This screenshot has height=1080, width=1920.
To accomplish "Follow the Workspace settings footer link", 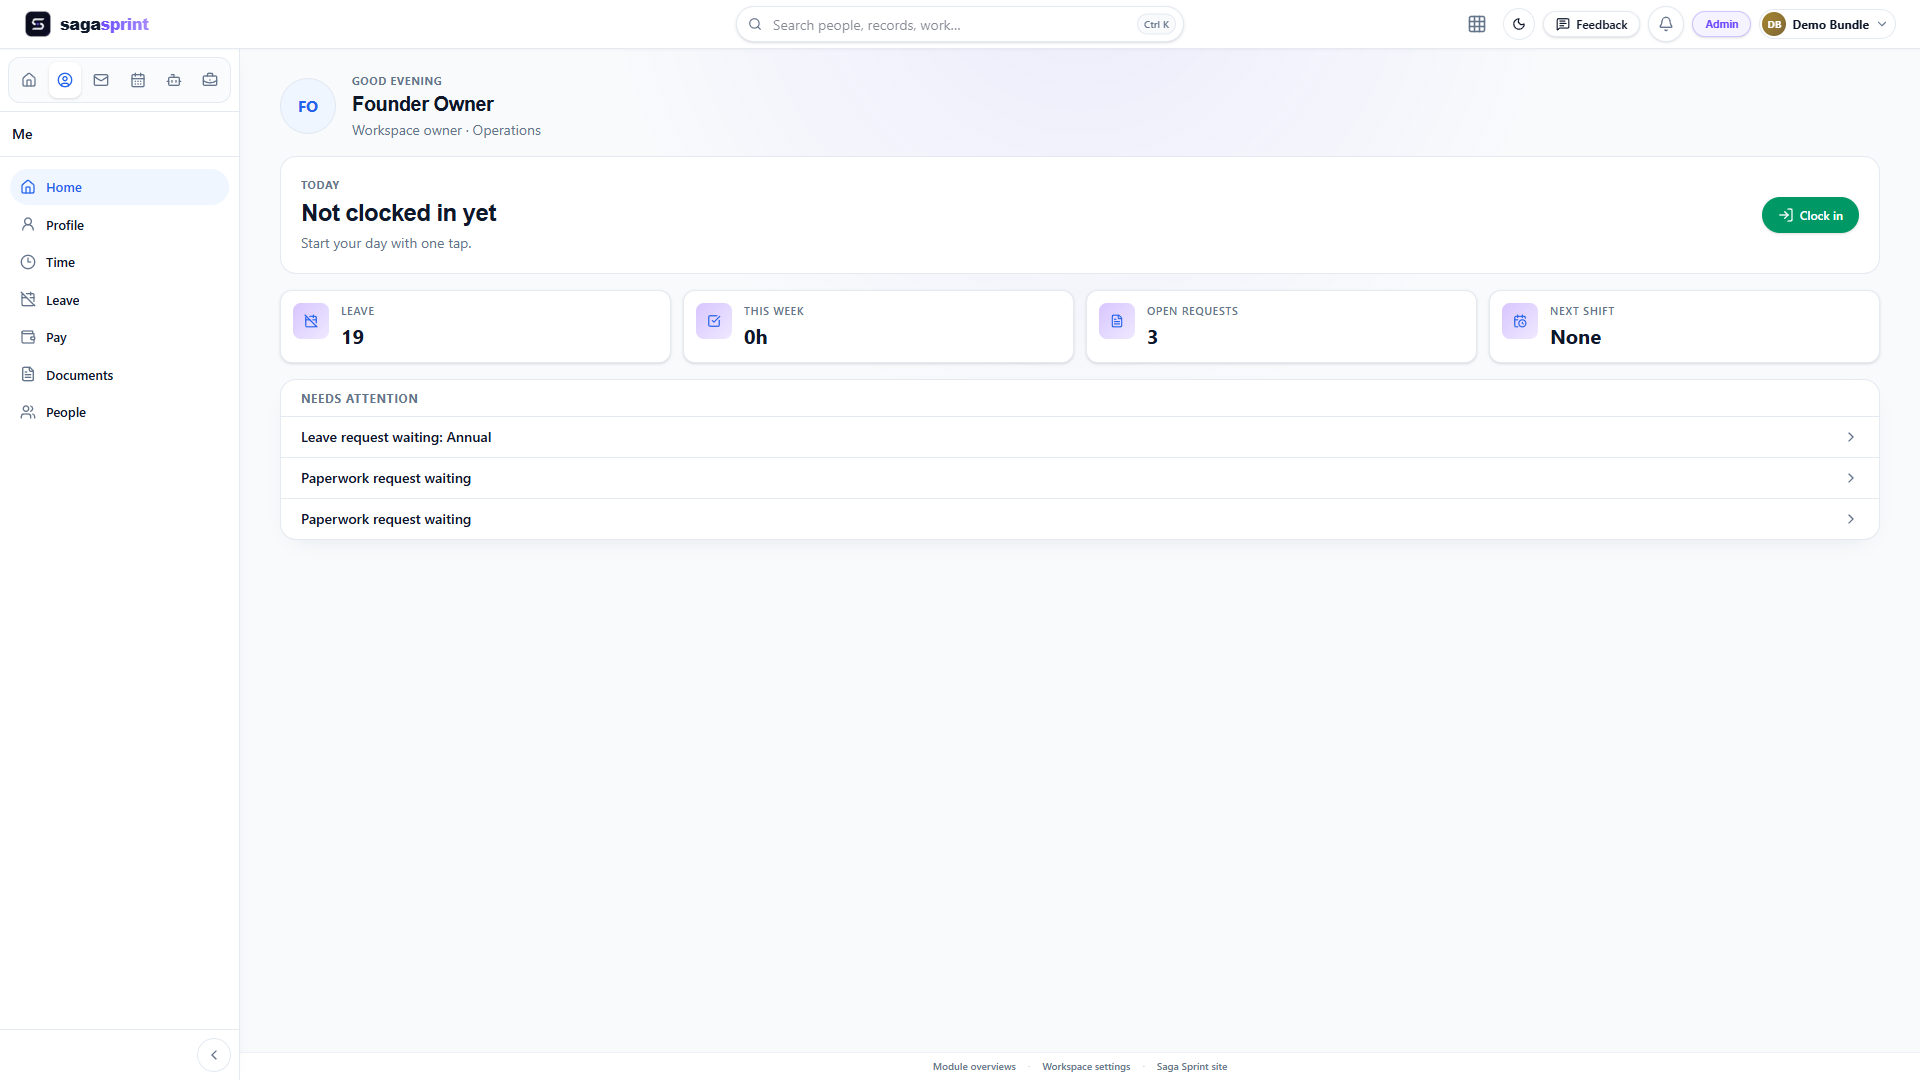I will point(1086,1067).
